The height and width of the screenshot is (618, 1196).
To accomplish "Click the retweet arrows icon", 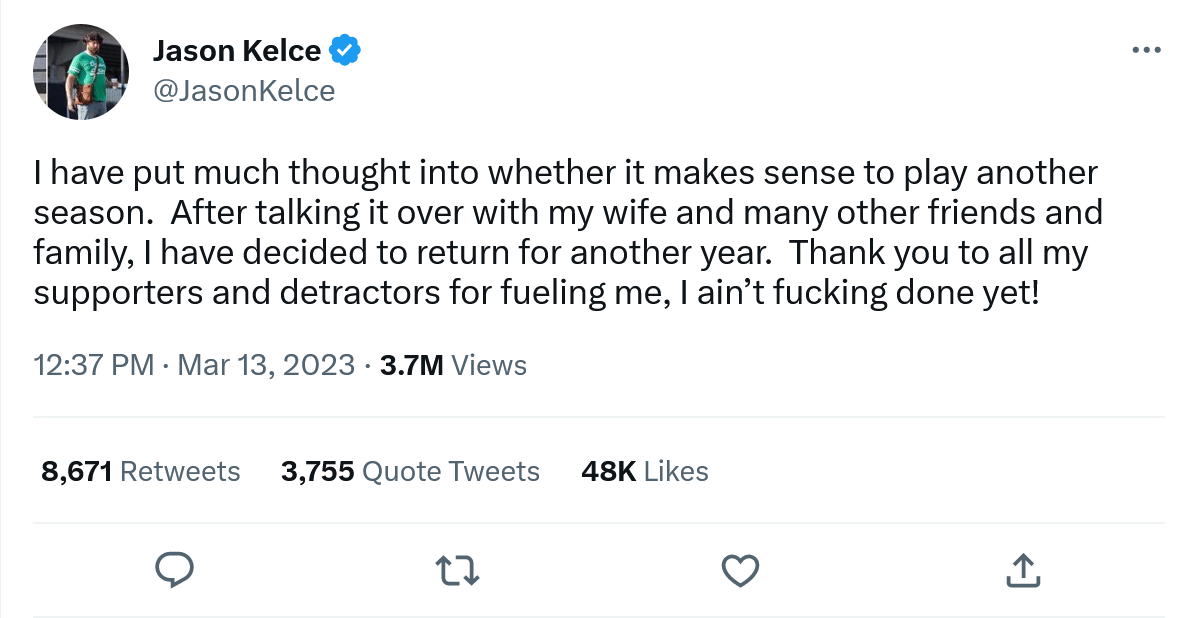I will (458, 570).
